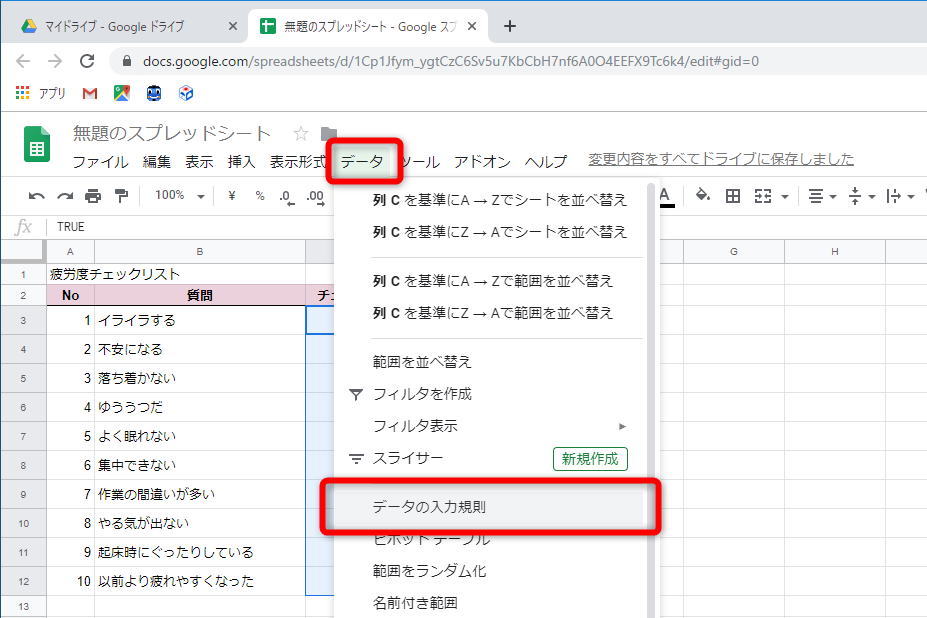This screenshot has width=927, height=618.
Task: Select the text color A control
Action: [664, 196]
